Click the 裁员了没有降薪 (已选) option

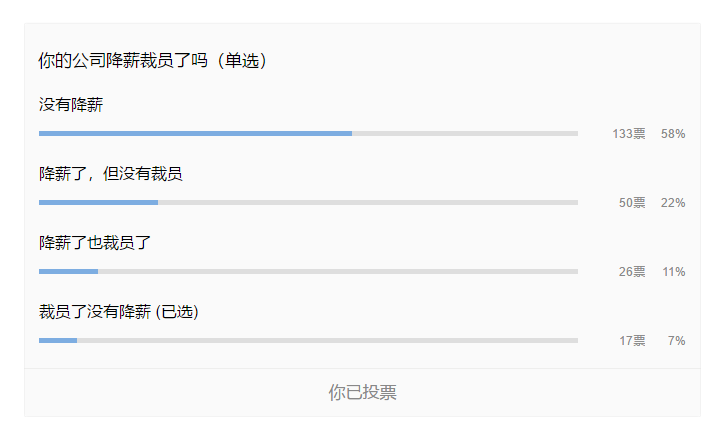118,312
